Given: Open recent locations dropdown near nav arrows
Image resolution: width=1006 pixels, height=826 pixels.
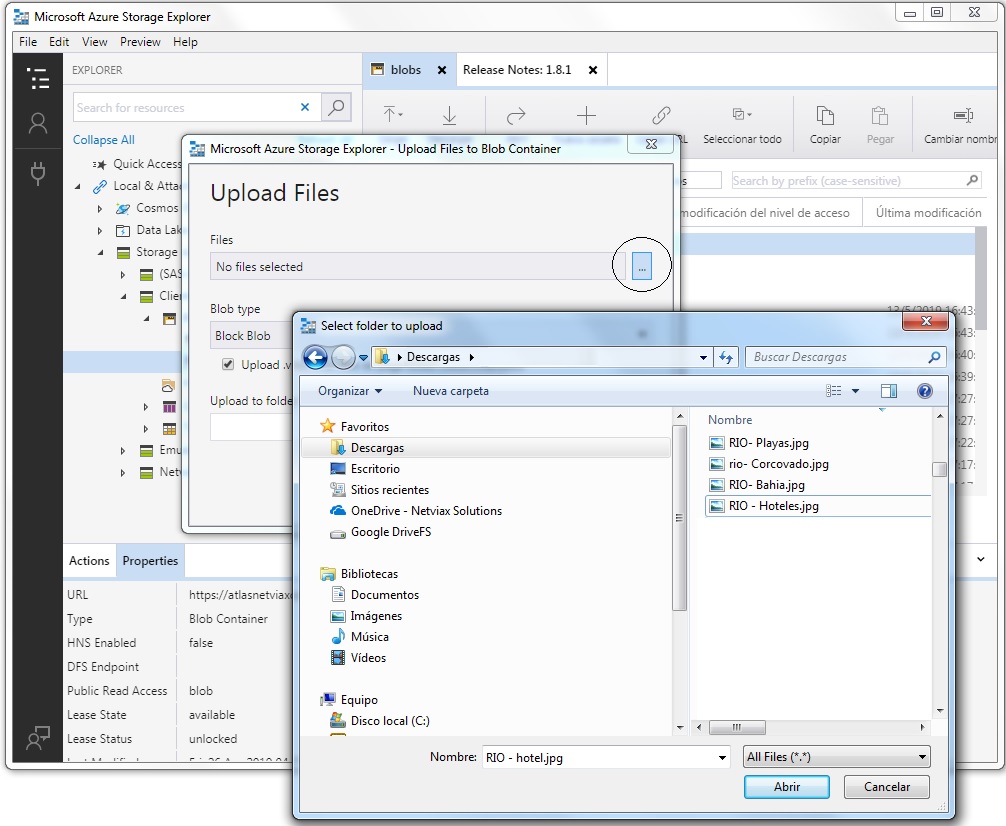Looking at the screenshot, I should click(x=363, y=357).
